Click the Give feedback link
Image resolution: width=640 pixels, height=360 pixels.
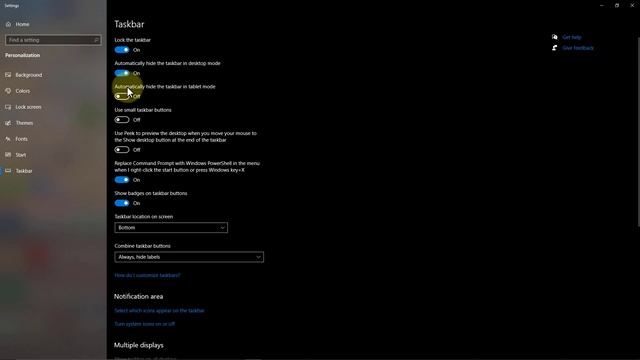(578, 48)
